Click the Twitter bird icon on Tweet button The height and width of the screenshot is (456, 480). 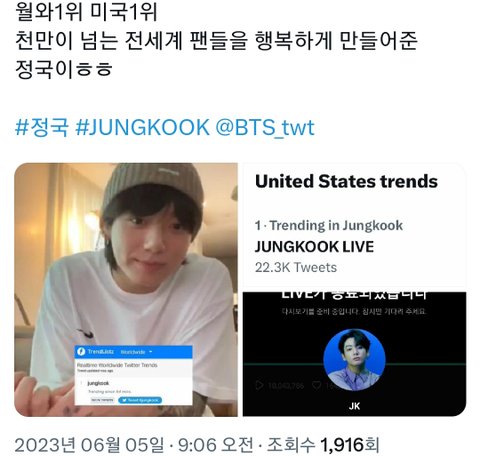[124, 400]
